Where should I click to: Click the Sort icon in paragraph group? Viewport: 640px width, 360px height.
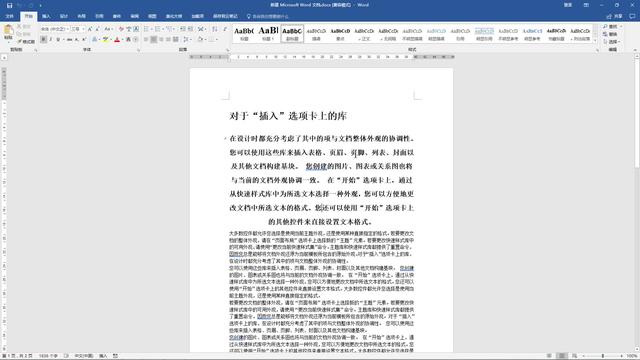click(x=214, y=29)
